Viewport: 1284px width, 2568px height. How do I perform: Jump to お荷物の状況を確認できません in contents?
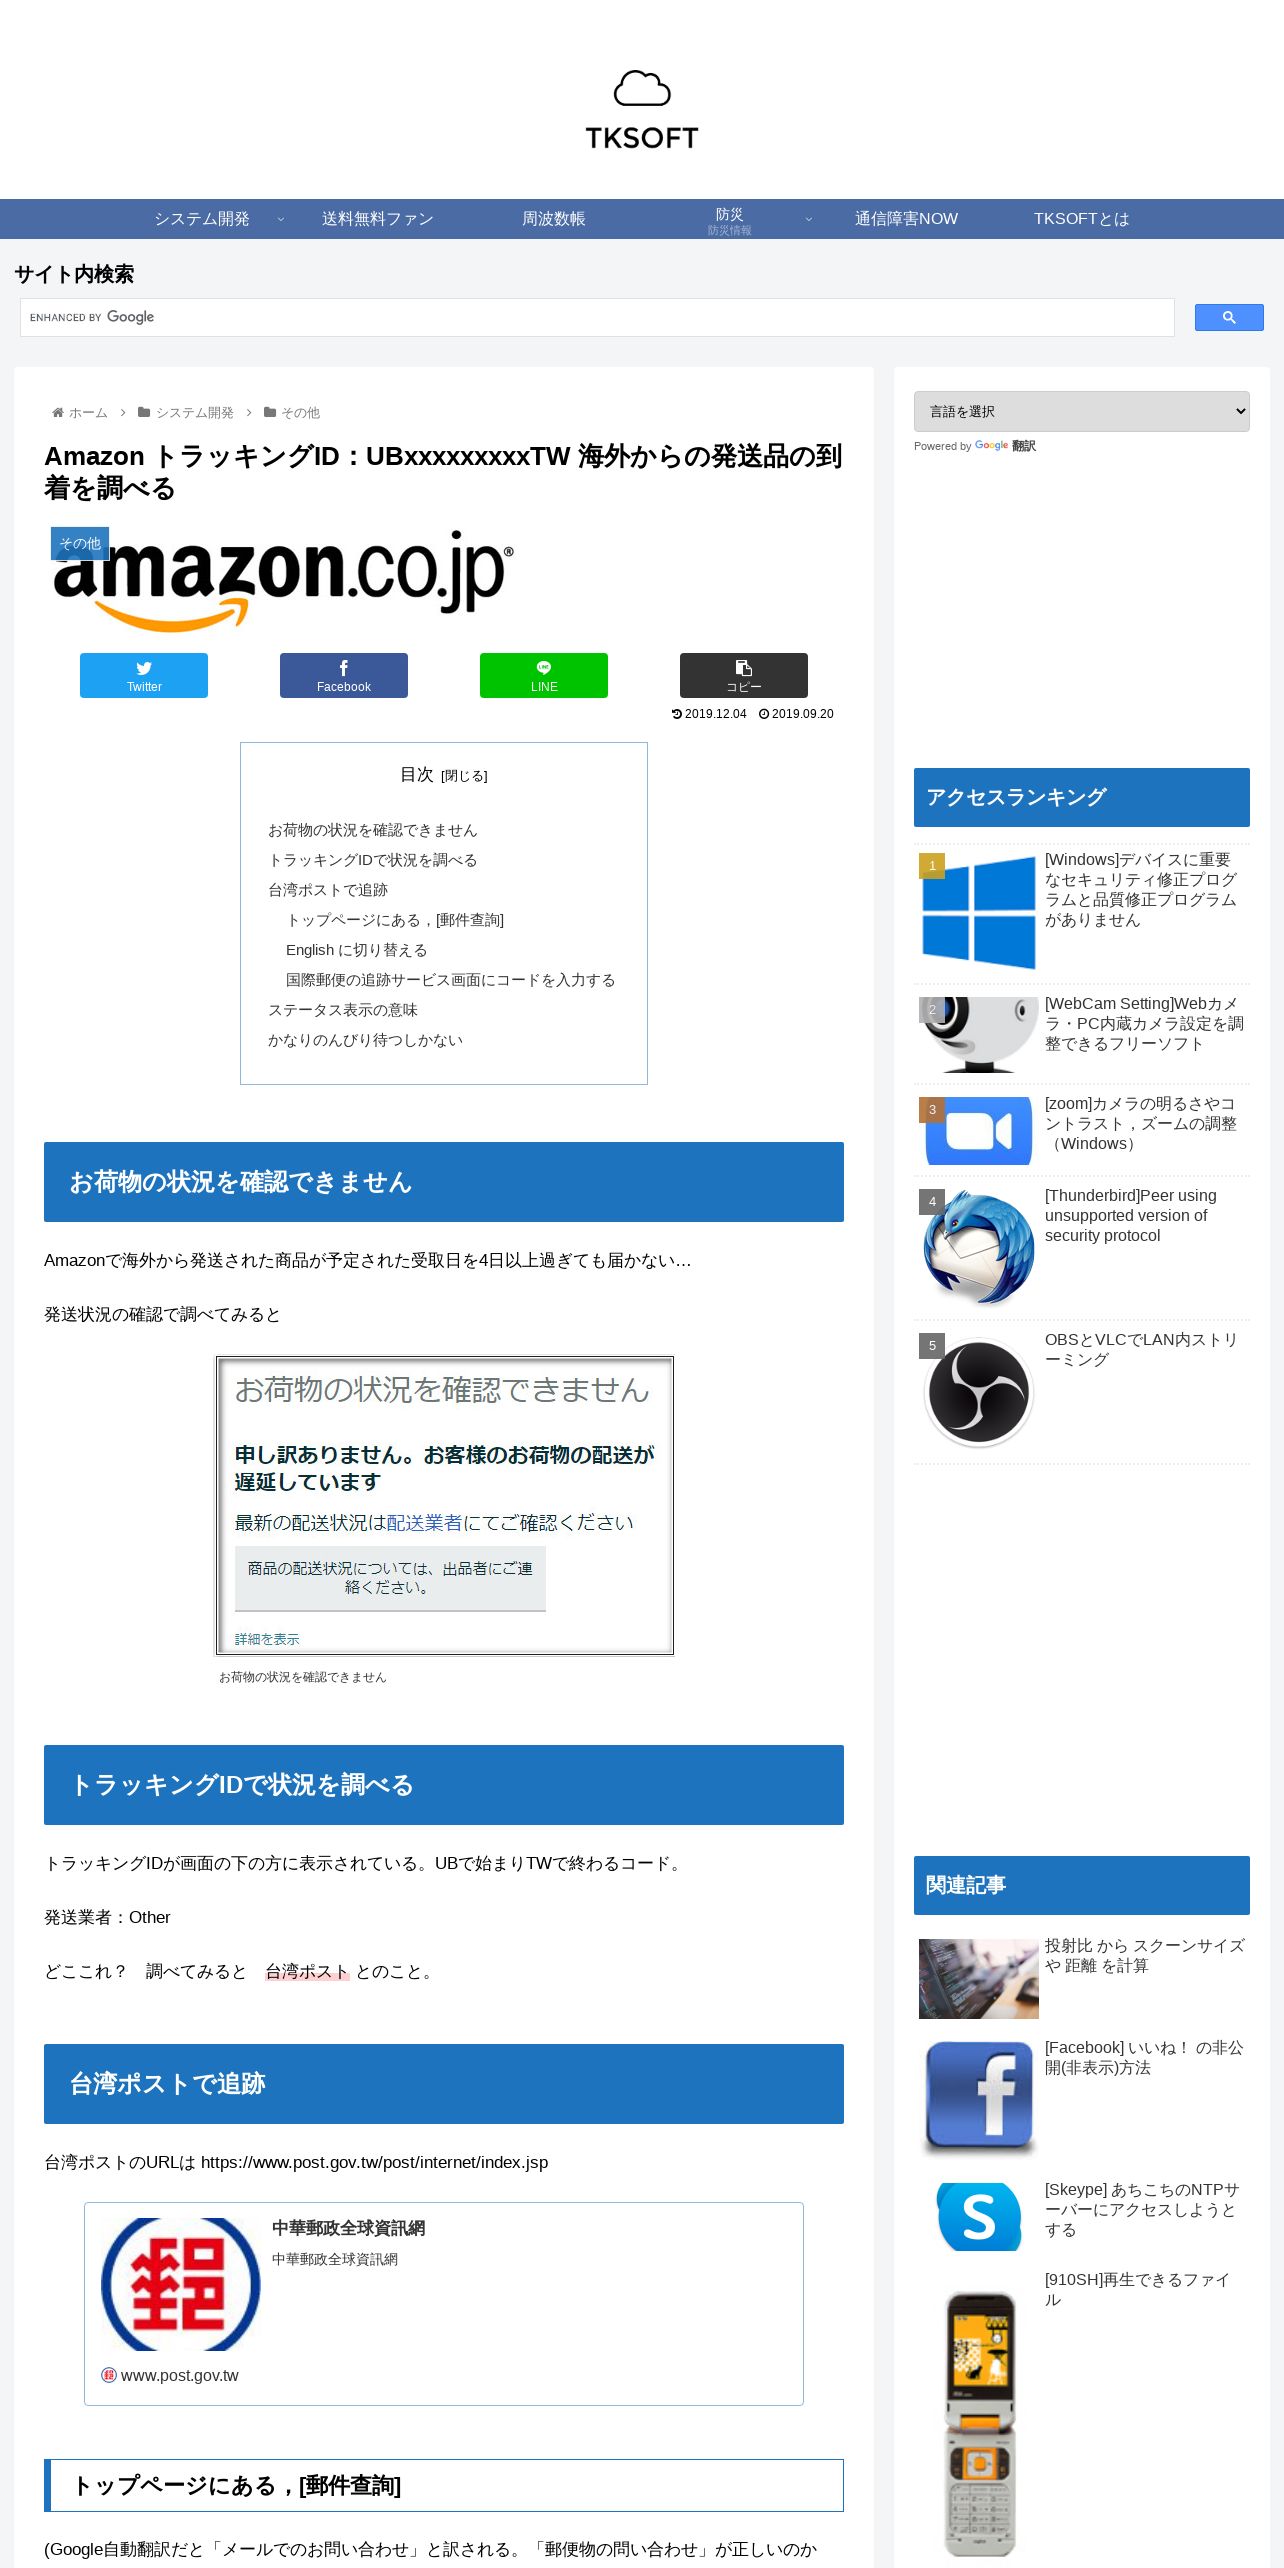click(x=372, y=830)
